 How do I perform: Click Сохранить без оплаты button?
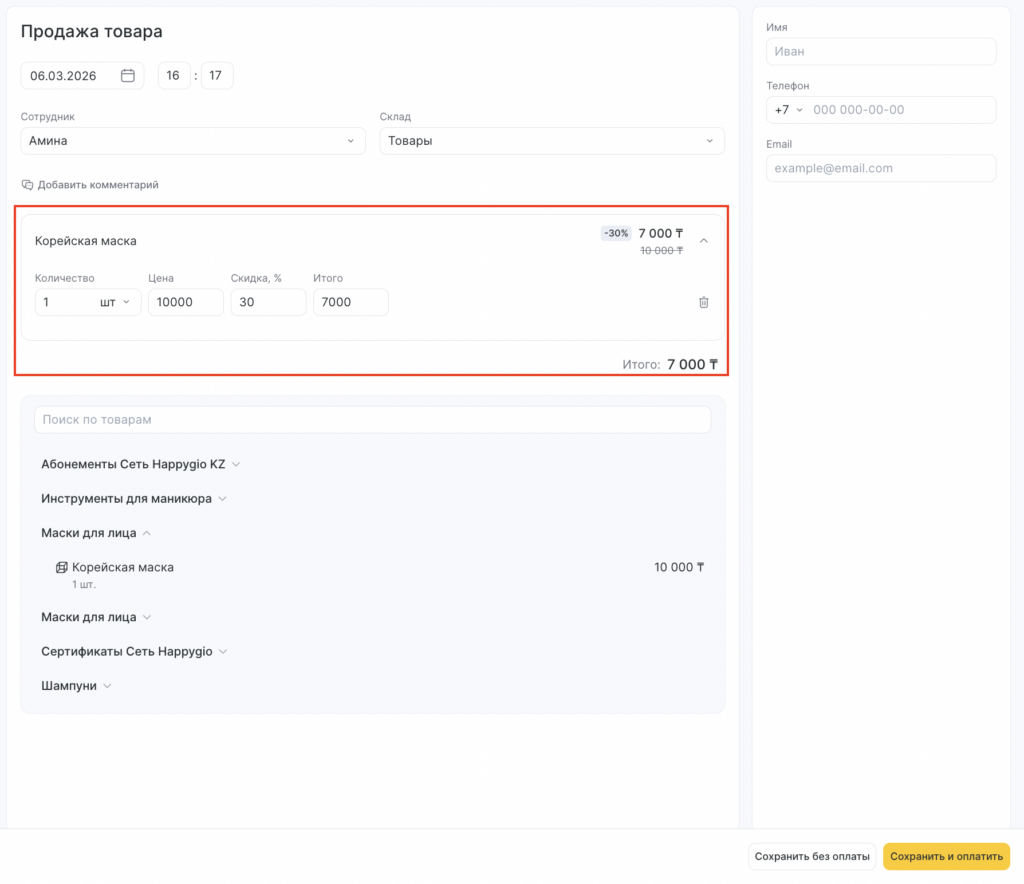point(812,857)
